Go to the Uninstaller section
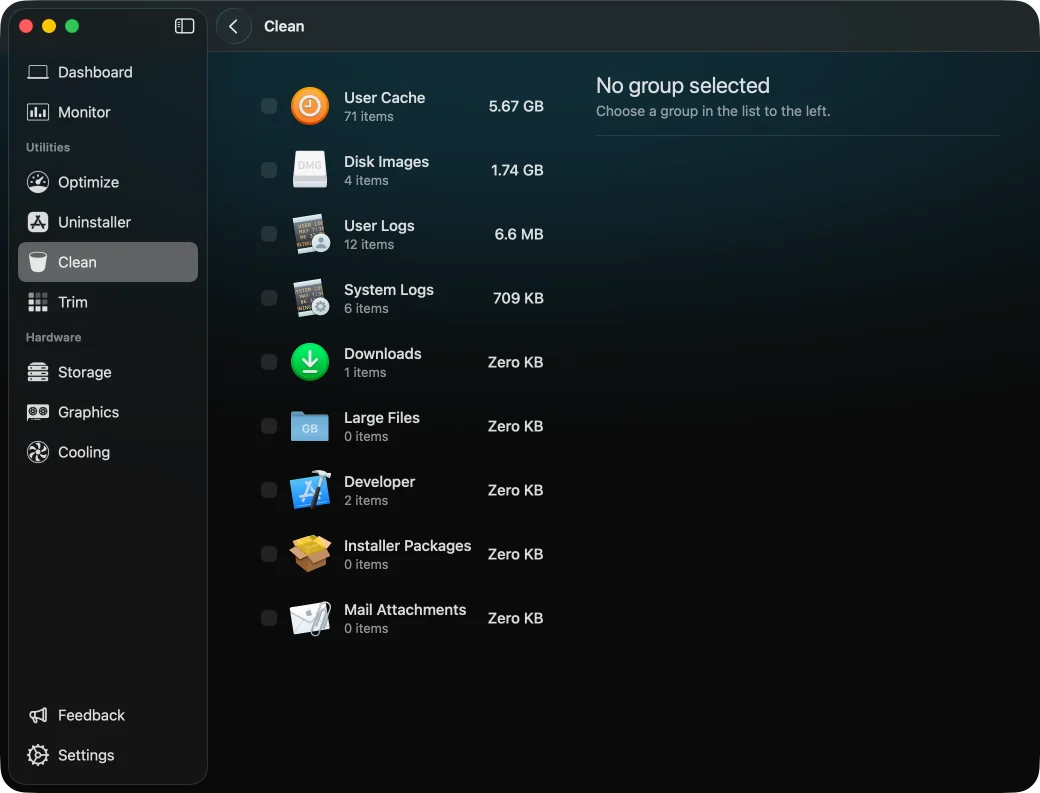The width and height of the screenshot is (1040, 793). click(107, 222)
